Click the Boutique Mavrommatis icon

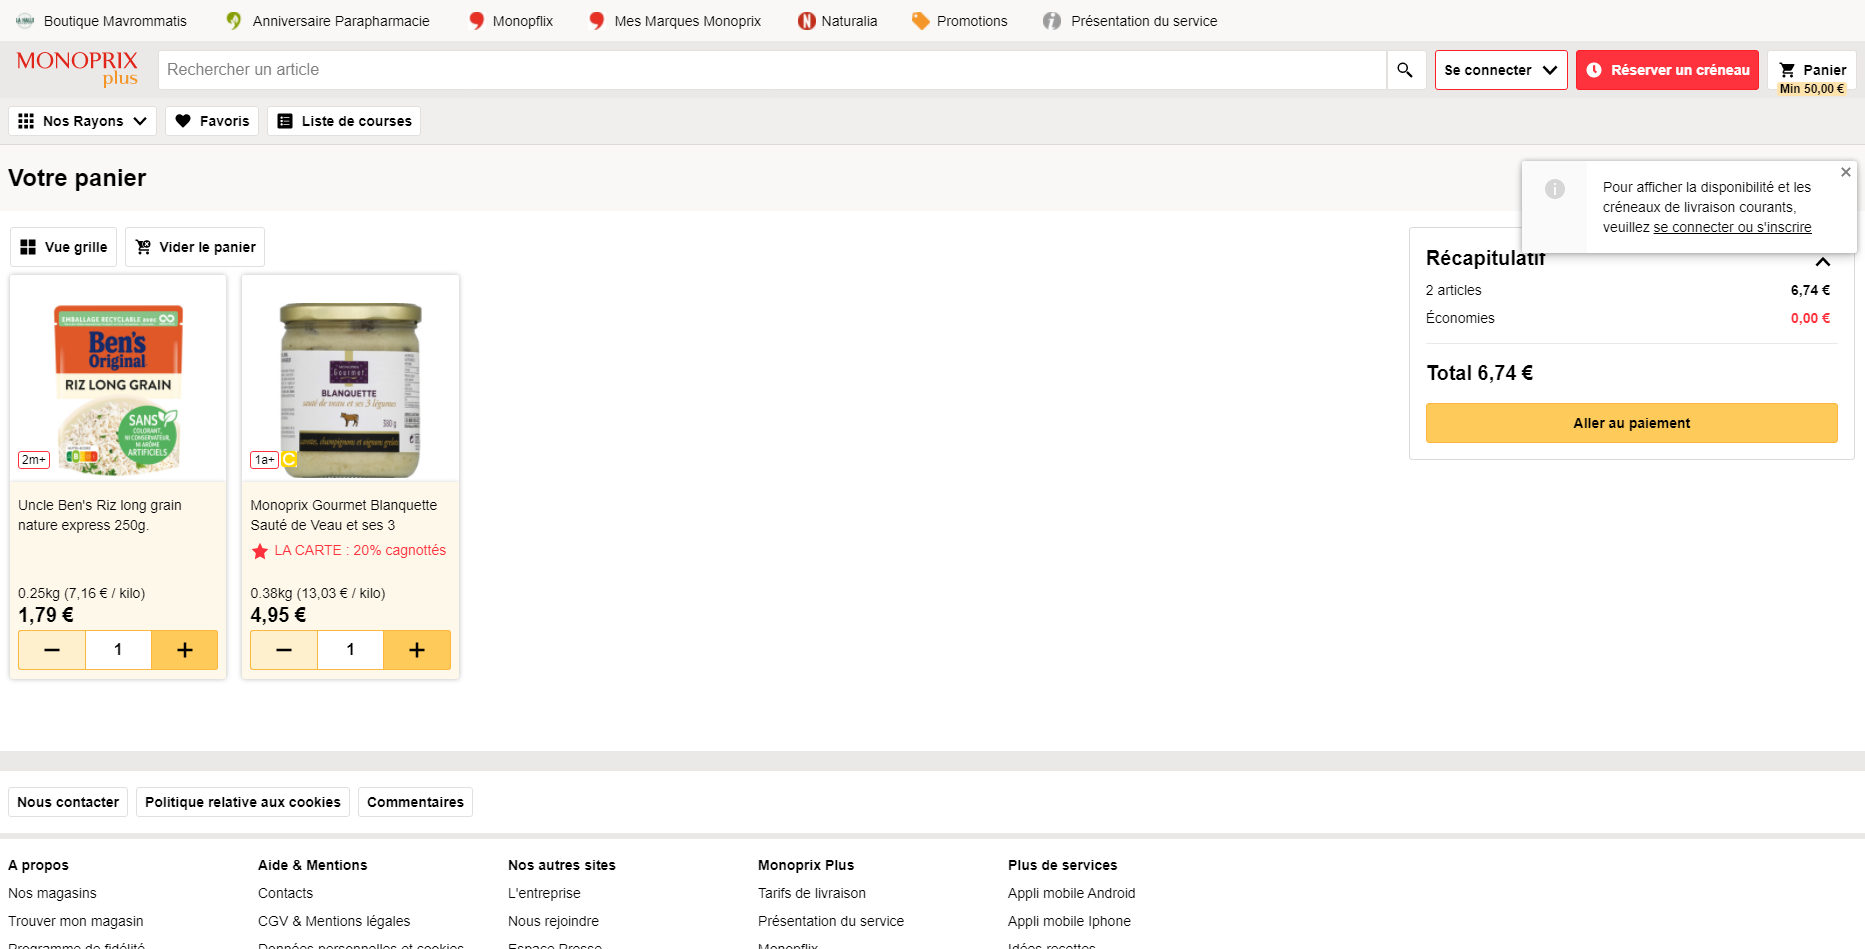pyautogui.click(x=25, y=21)
